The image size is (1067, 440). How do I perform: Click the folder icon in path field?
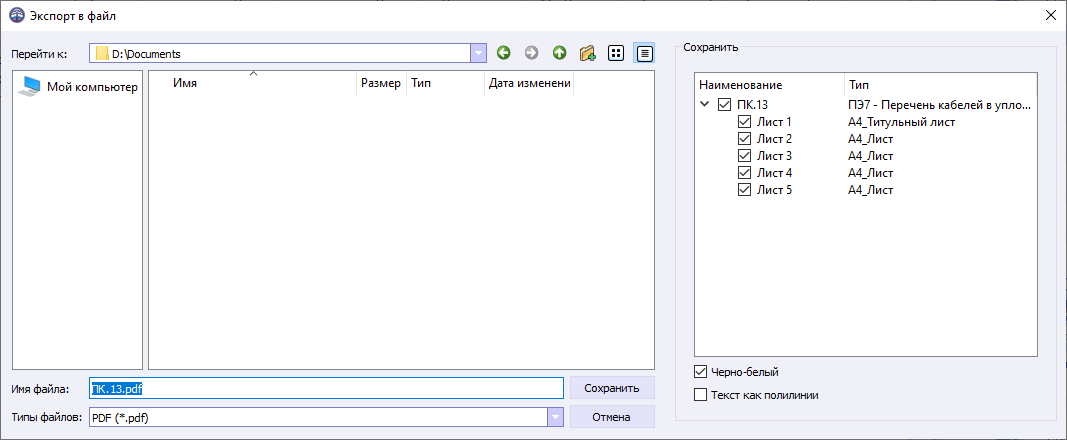102,54
